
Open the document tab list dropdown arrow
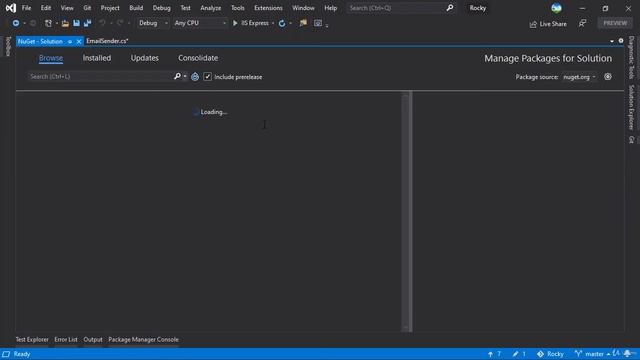tap(612, 41)
